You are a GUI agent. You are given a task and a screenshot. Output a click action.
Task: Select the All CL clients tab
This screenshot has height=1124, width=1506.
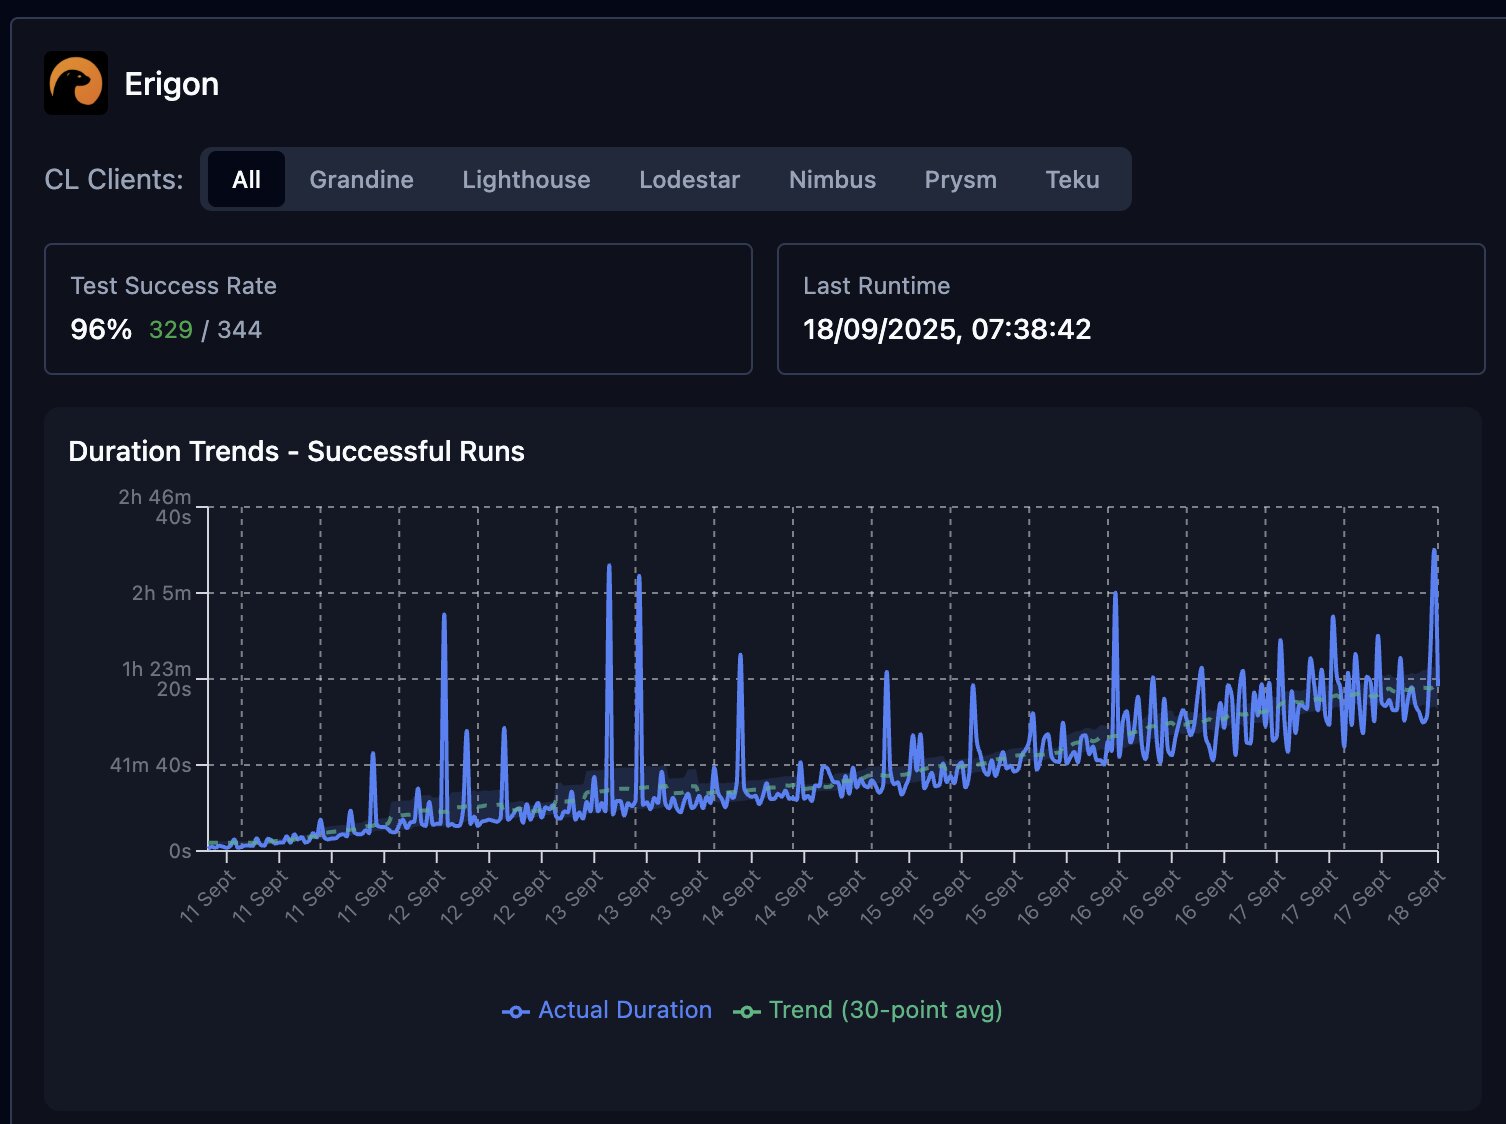[246, 180]
